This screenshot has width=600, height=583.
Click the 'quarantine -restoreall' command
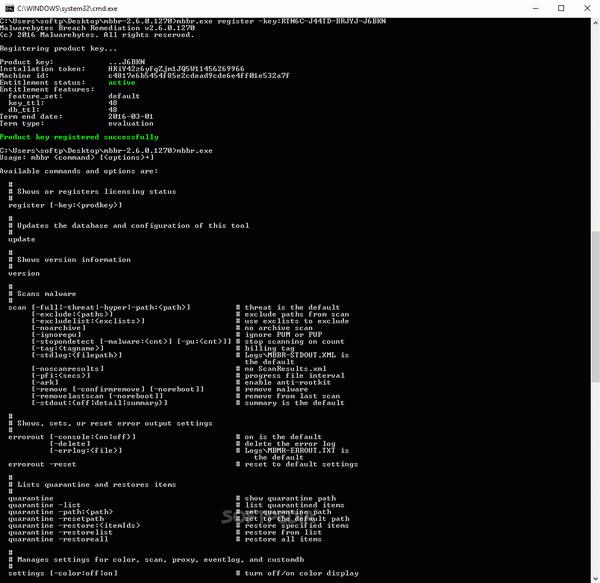(58, 539)
